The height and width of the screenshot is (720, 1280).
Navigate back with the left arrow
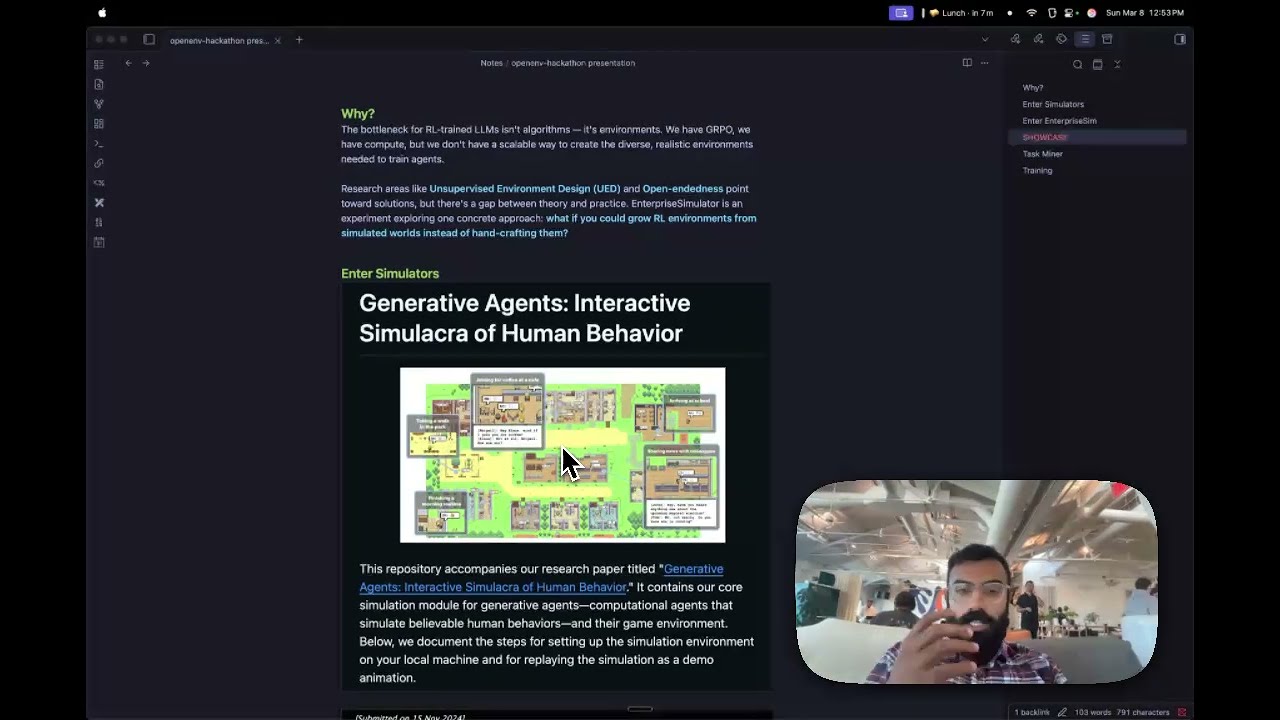pyautogui.click(x=128, y=63)
